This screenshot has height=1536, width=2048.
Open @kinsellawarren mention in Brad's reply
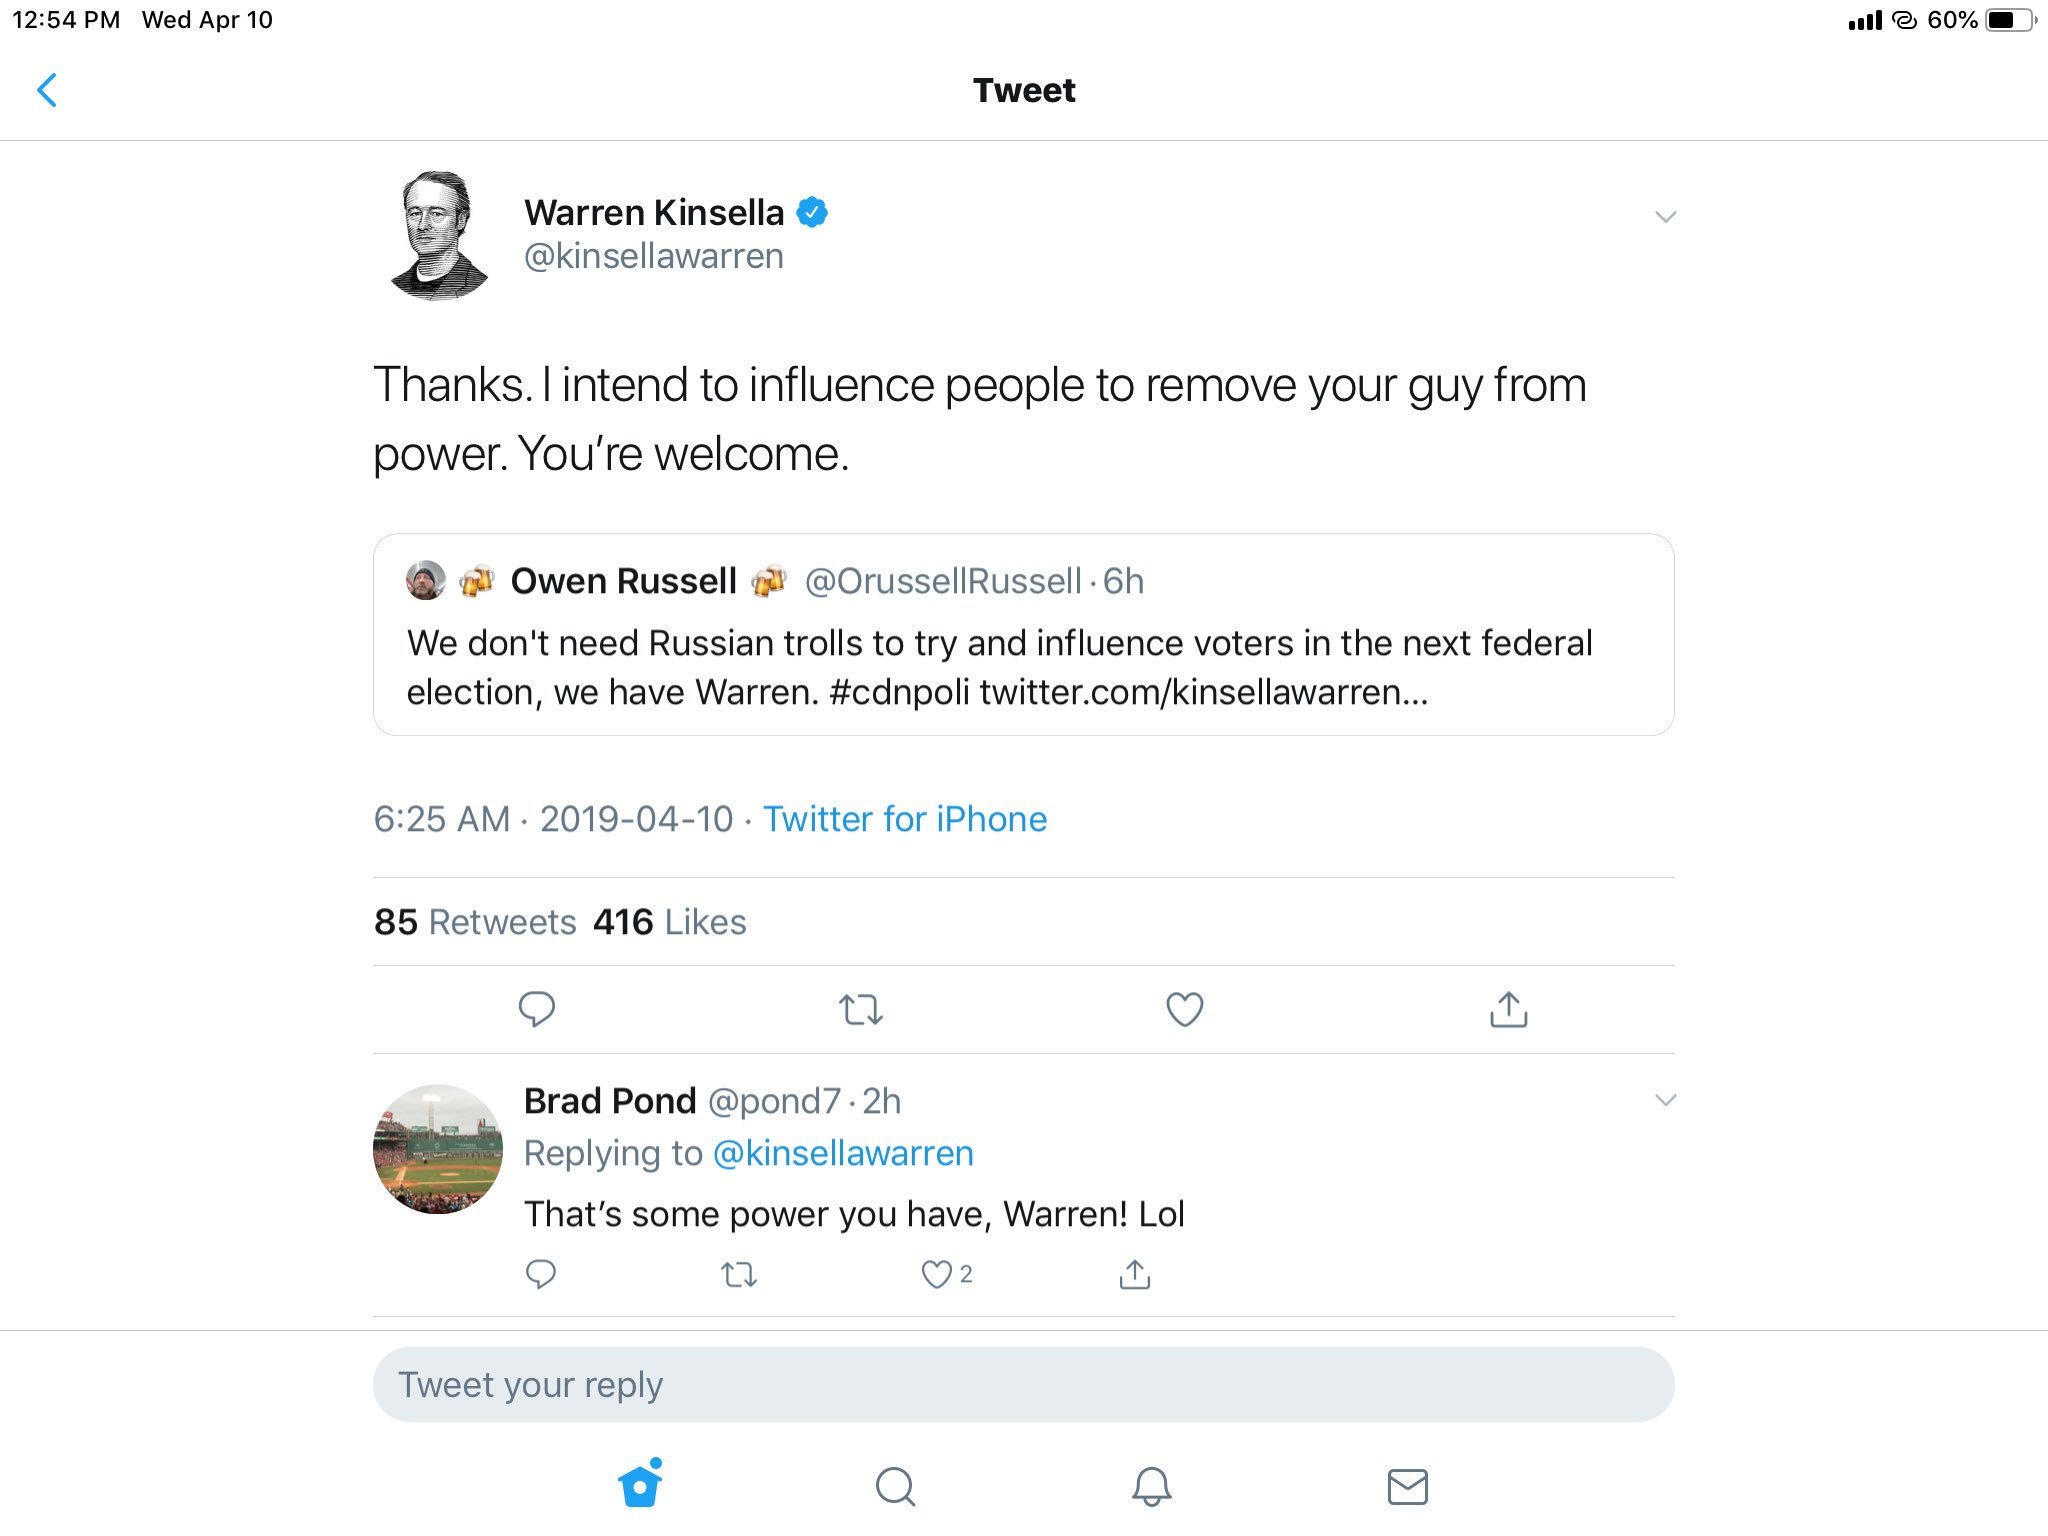pyautogui.click(x=843, y=1153)
